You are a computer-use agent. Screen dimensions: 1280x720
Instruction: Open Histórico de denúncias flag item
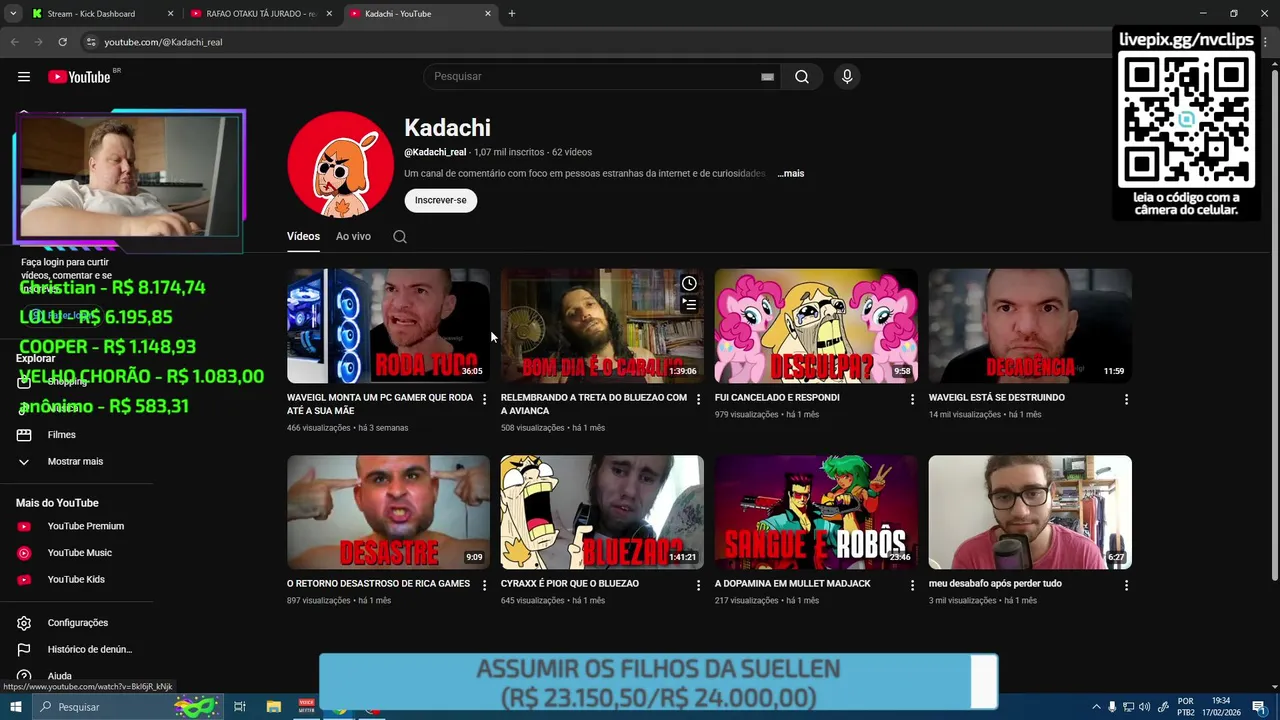(x=75, y=649)
